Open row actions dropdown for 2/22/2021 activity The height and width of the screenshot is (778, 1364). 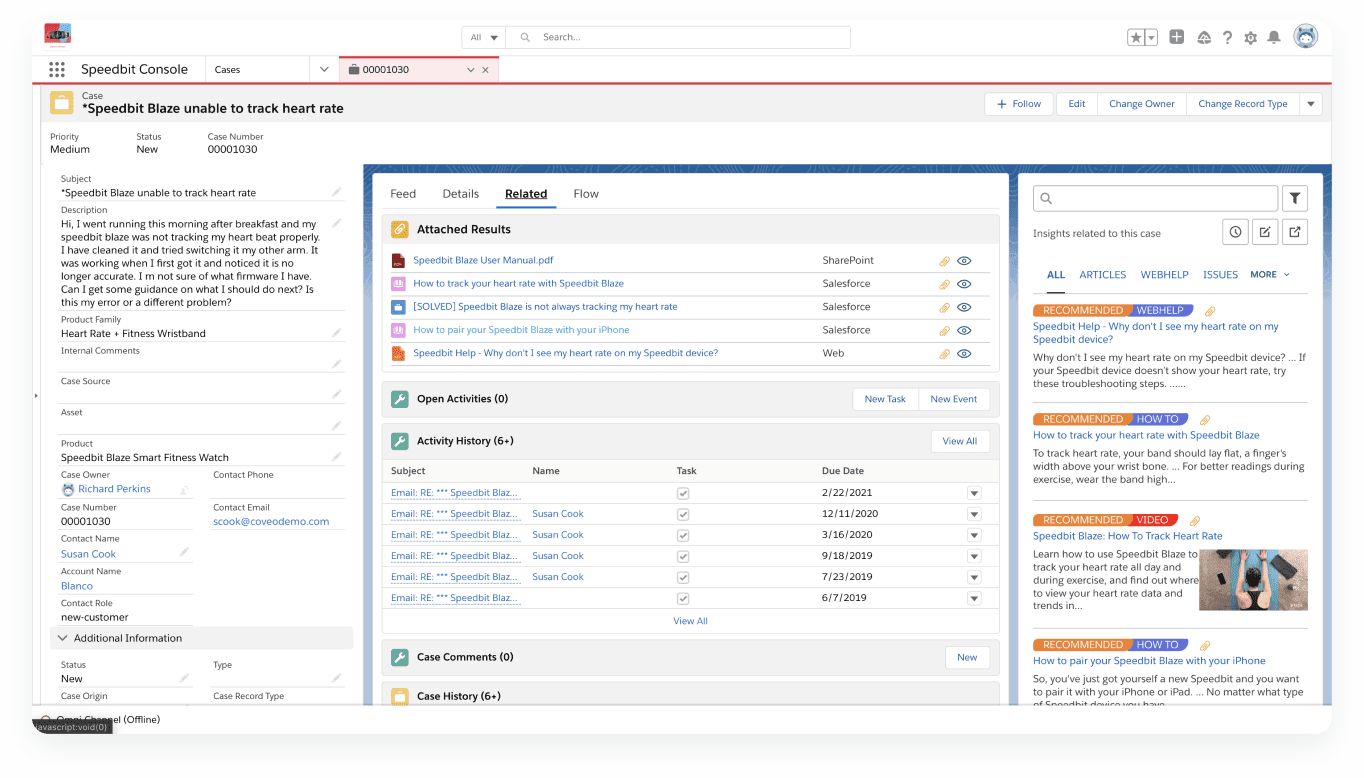pyautogui.click(x=974, y=493)
